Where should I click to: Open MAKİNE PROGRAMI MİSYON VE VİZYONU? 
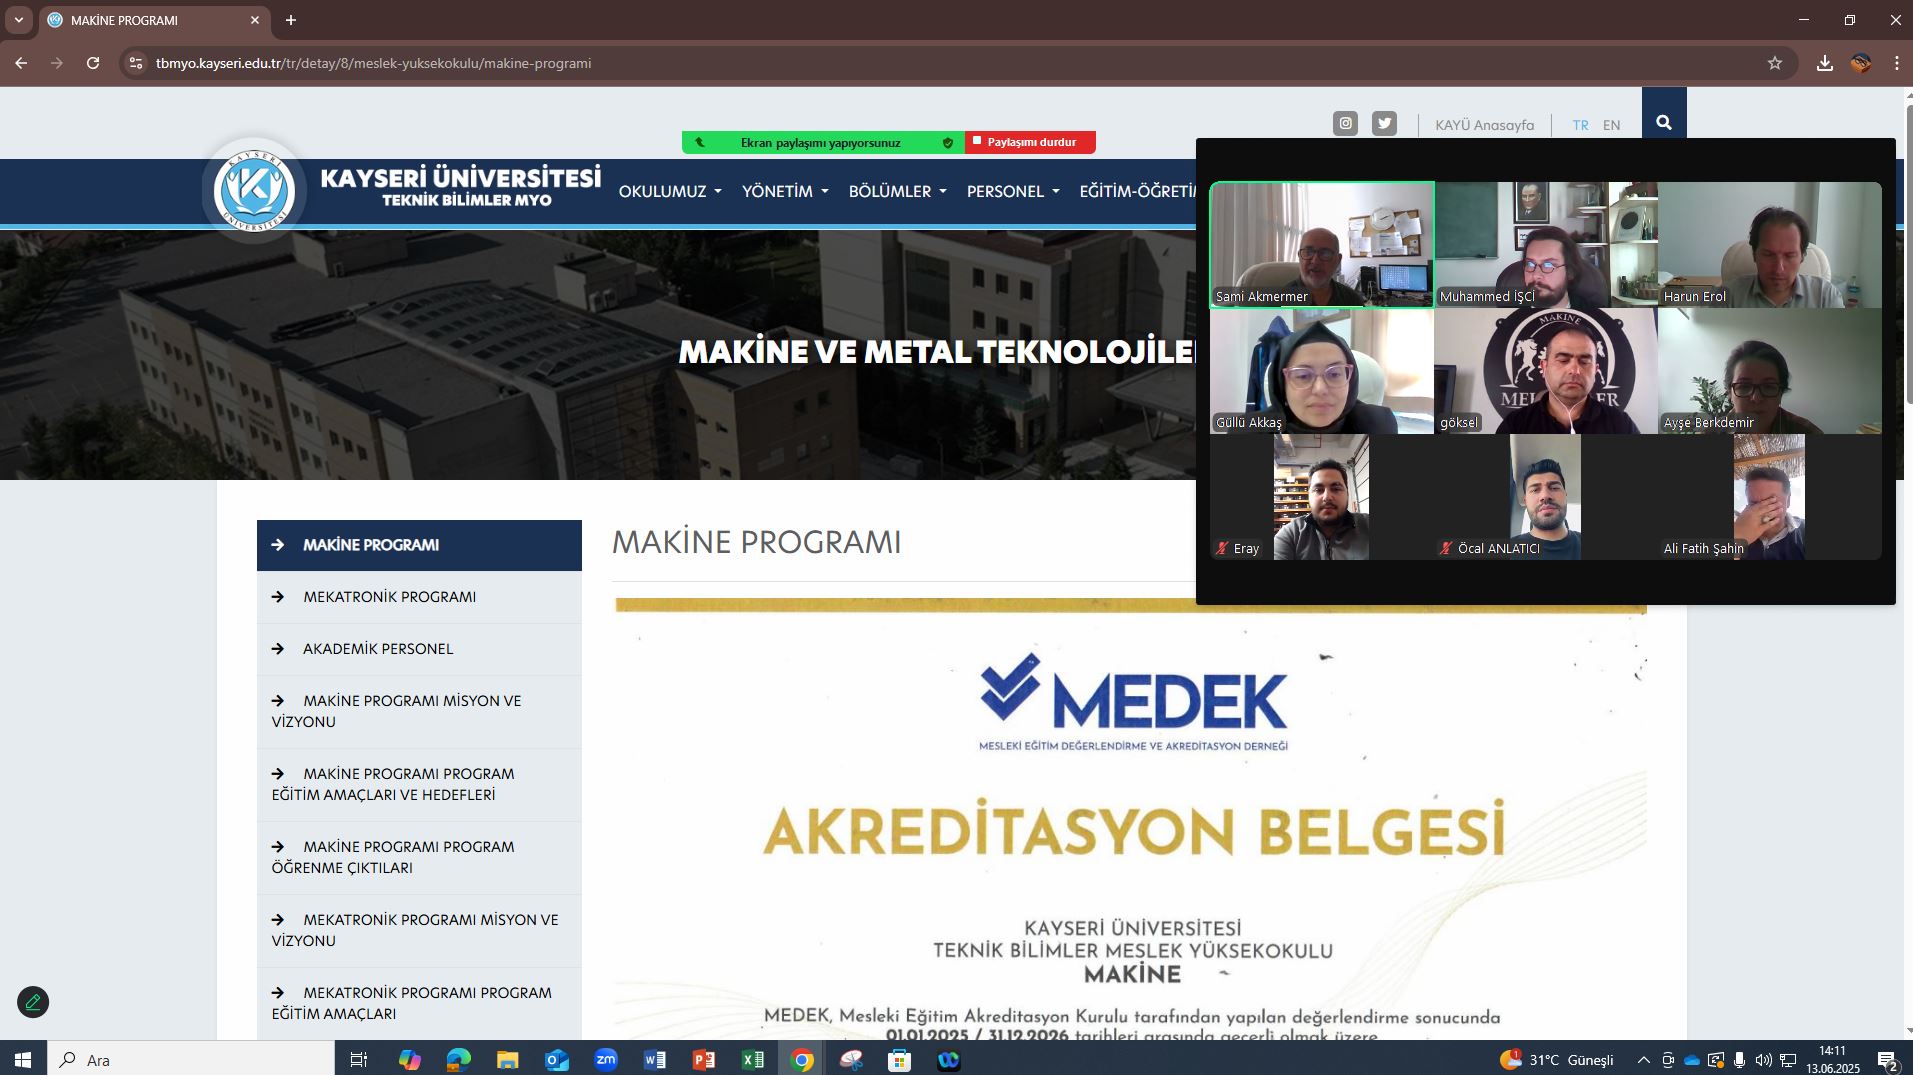coord(419,711)
